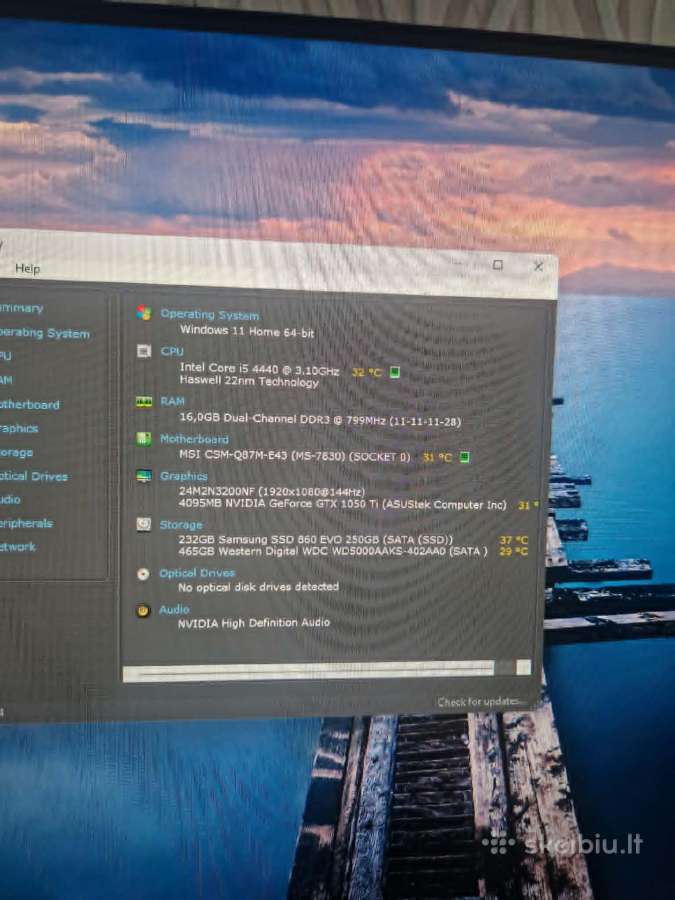Select Operating System in the sidebar

coord(45,333)
